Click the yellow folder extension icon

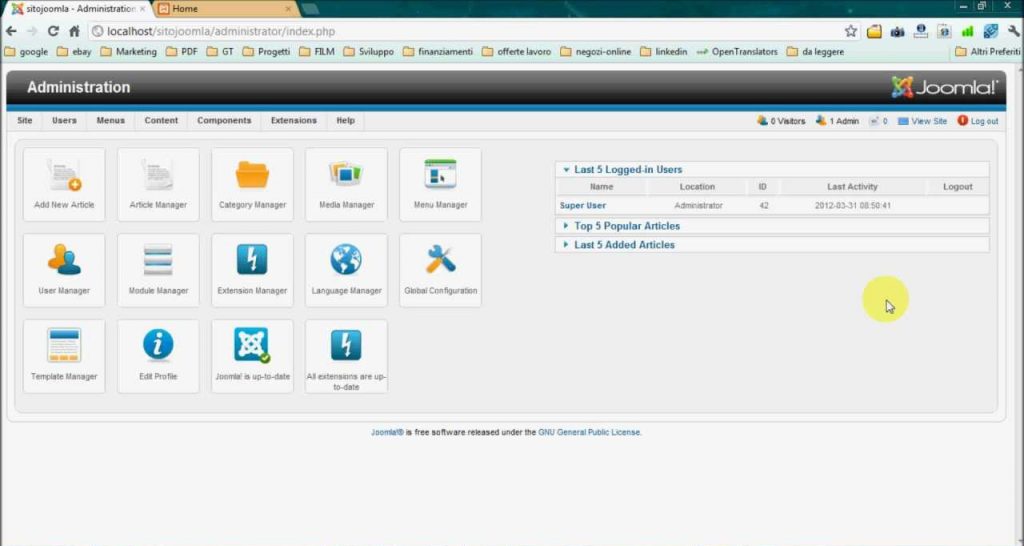[874, 31]
